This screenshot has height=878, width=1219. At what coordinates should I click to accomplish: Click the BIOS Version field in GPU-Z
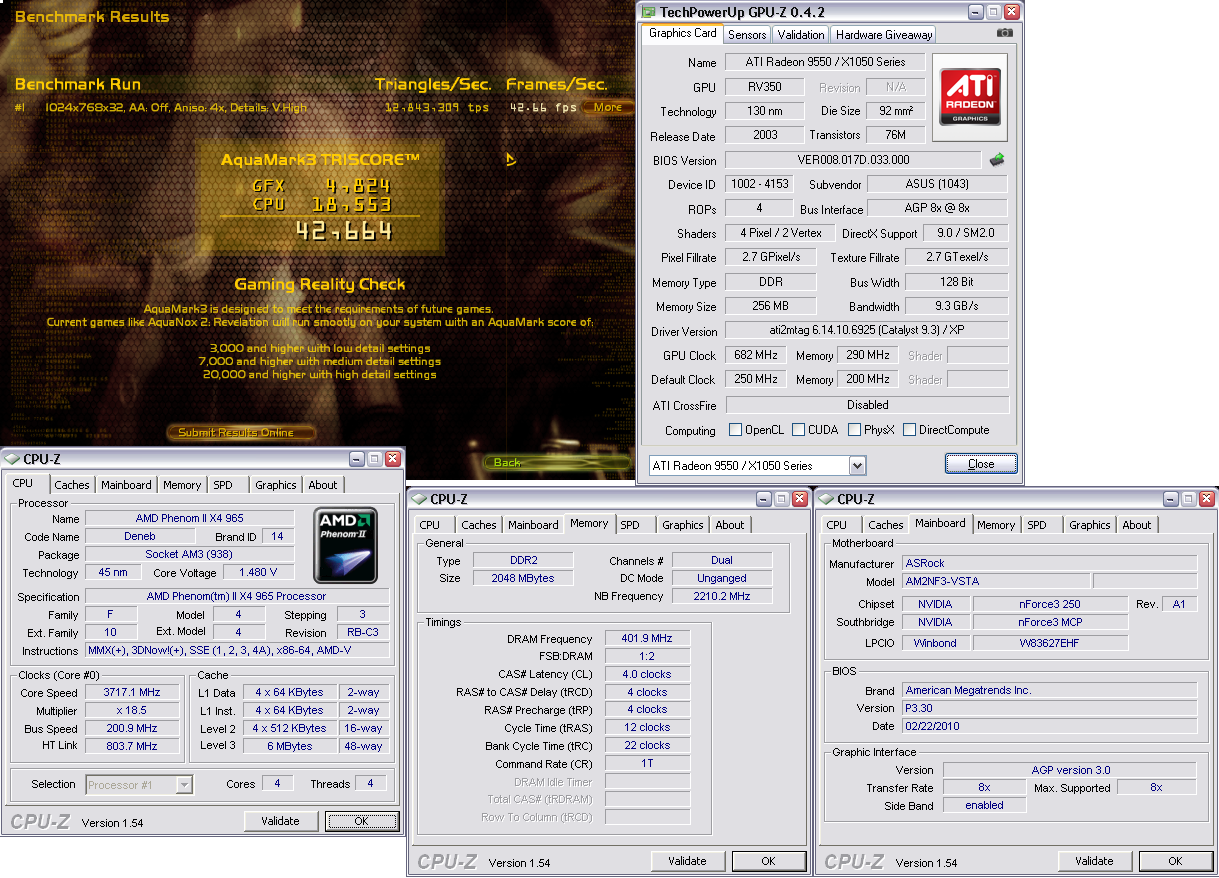tap(853, 160)
